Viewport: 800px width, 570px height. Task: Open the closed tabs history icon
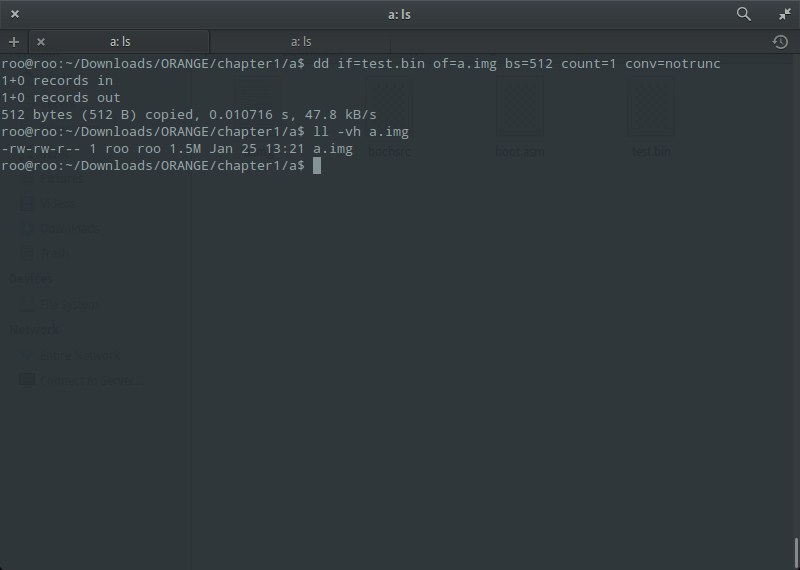tap(780, 42)
